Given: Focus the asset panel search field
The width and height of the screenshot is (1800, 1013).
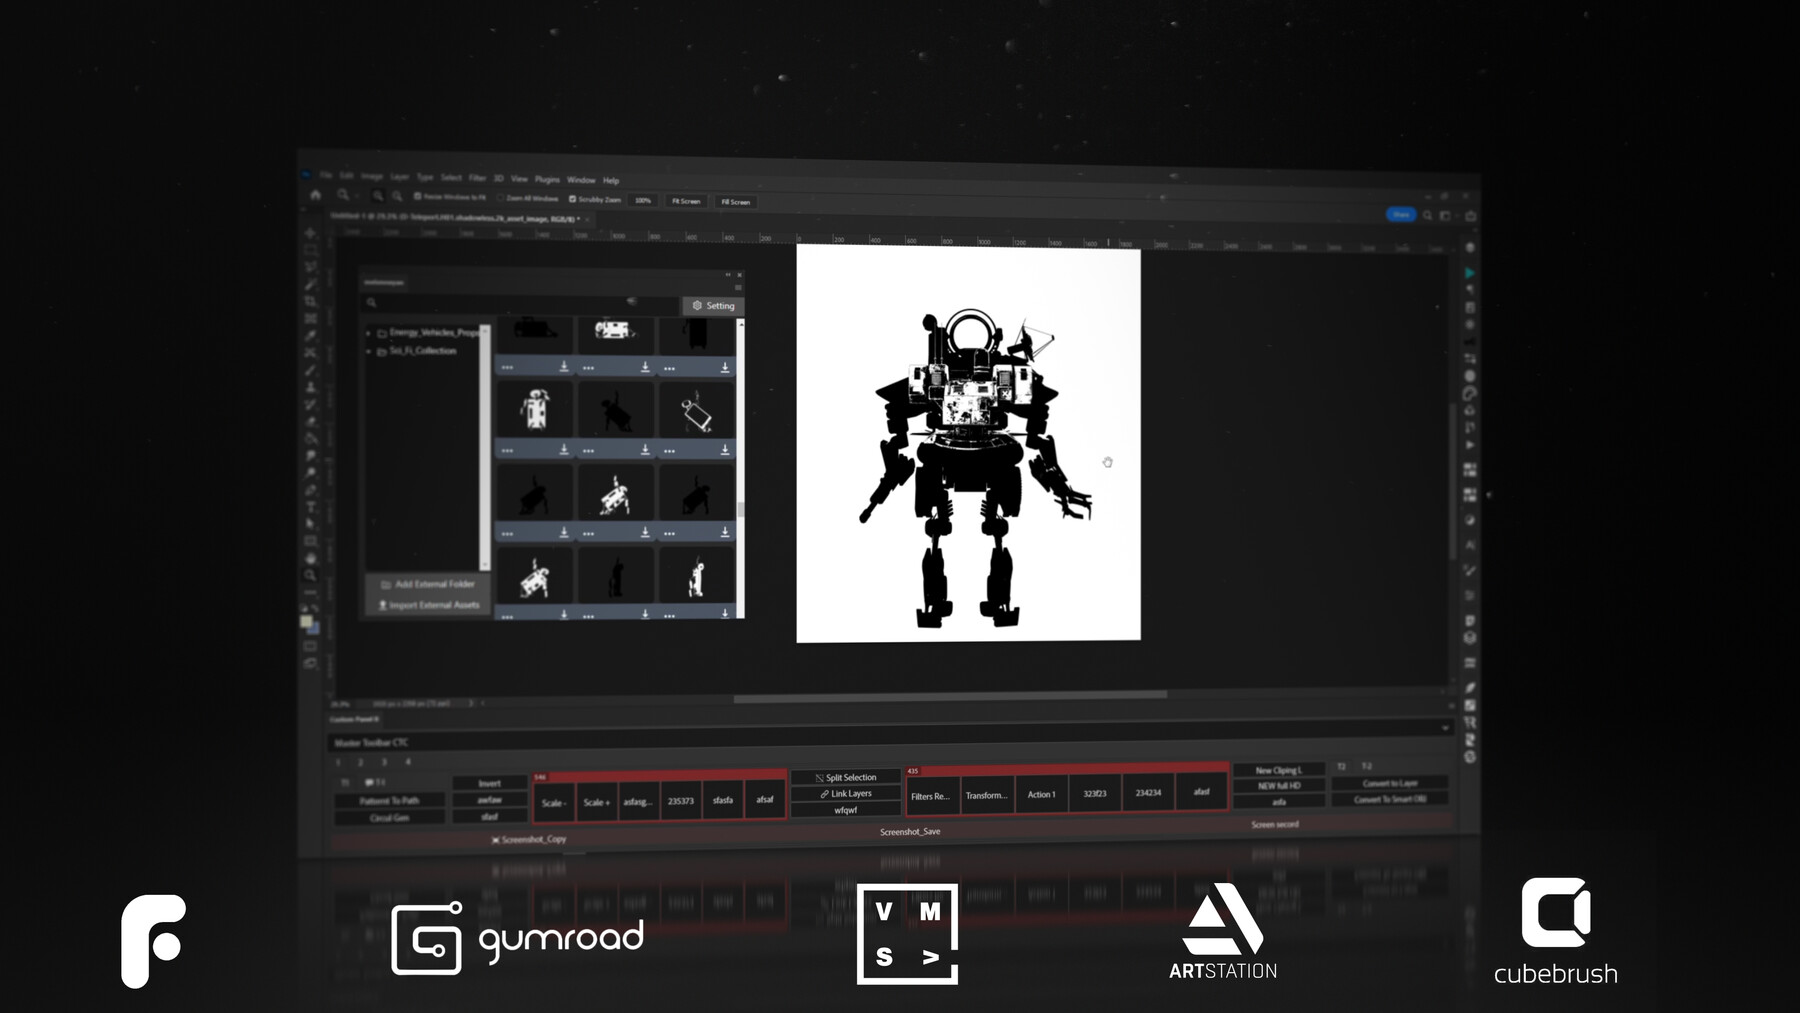Looking at the screenshot, I should pos(520,302).
